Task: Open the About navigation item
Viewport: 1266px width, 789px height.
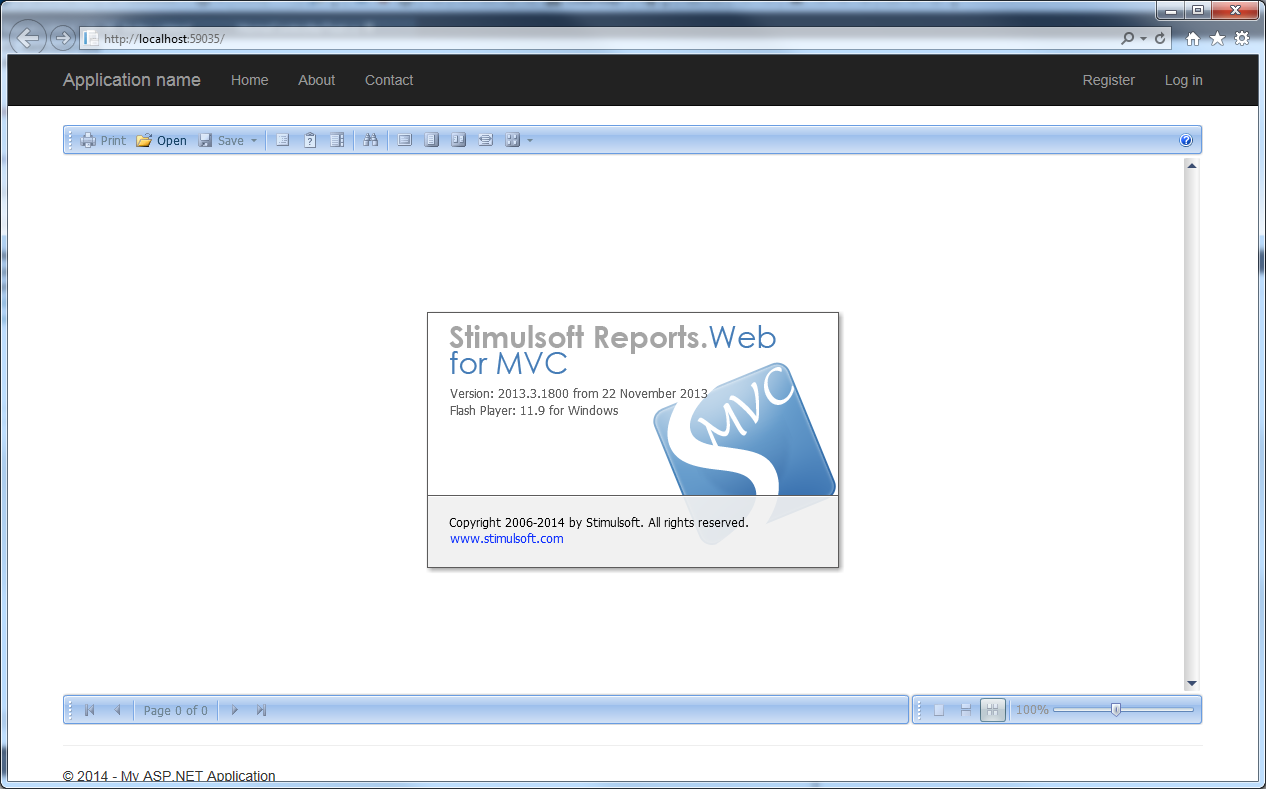Action: pos(316,80)
